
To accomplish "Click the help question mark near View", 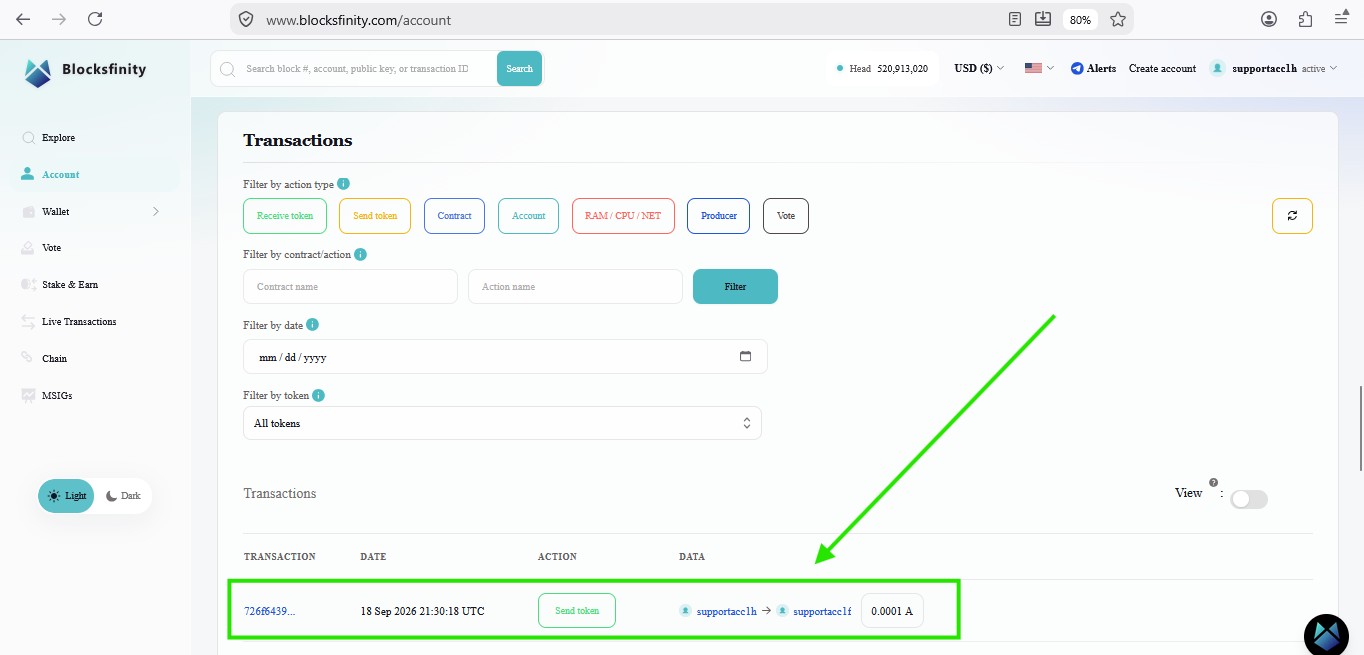I will tap(1214, 482).
